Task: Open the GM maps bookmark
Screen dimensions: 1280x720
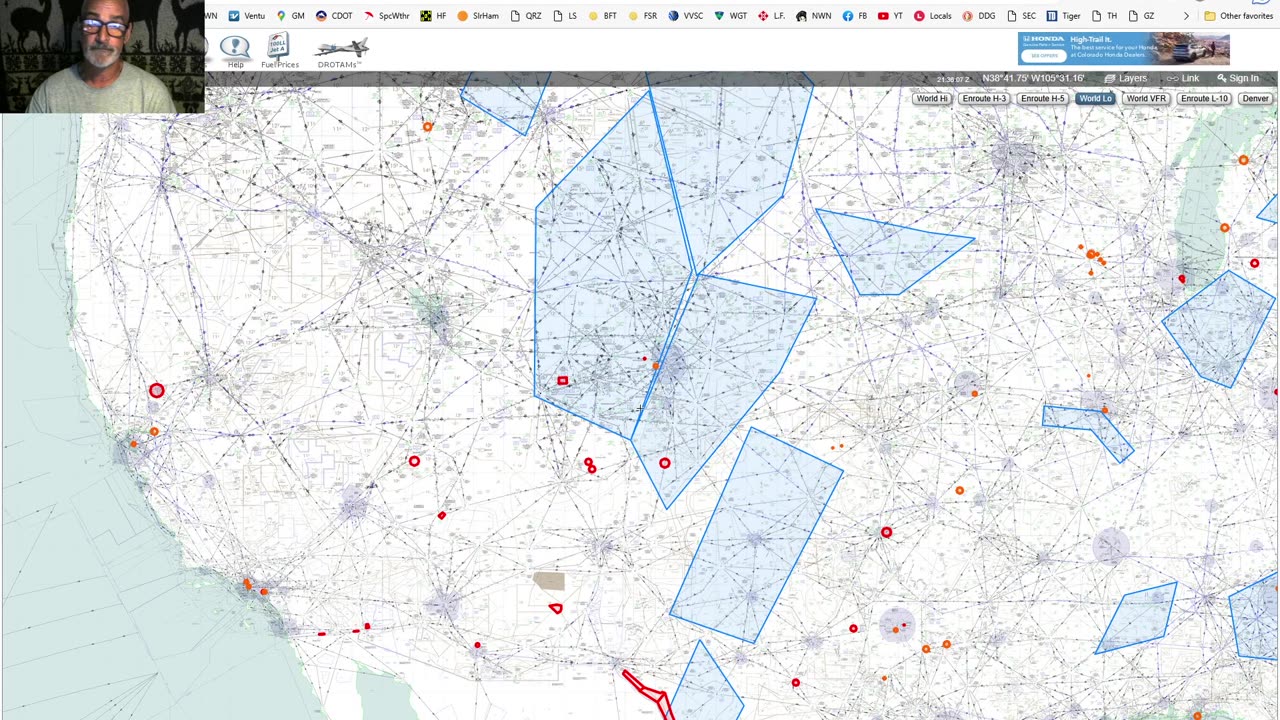Action: 290,16
